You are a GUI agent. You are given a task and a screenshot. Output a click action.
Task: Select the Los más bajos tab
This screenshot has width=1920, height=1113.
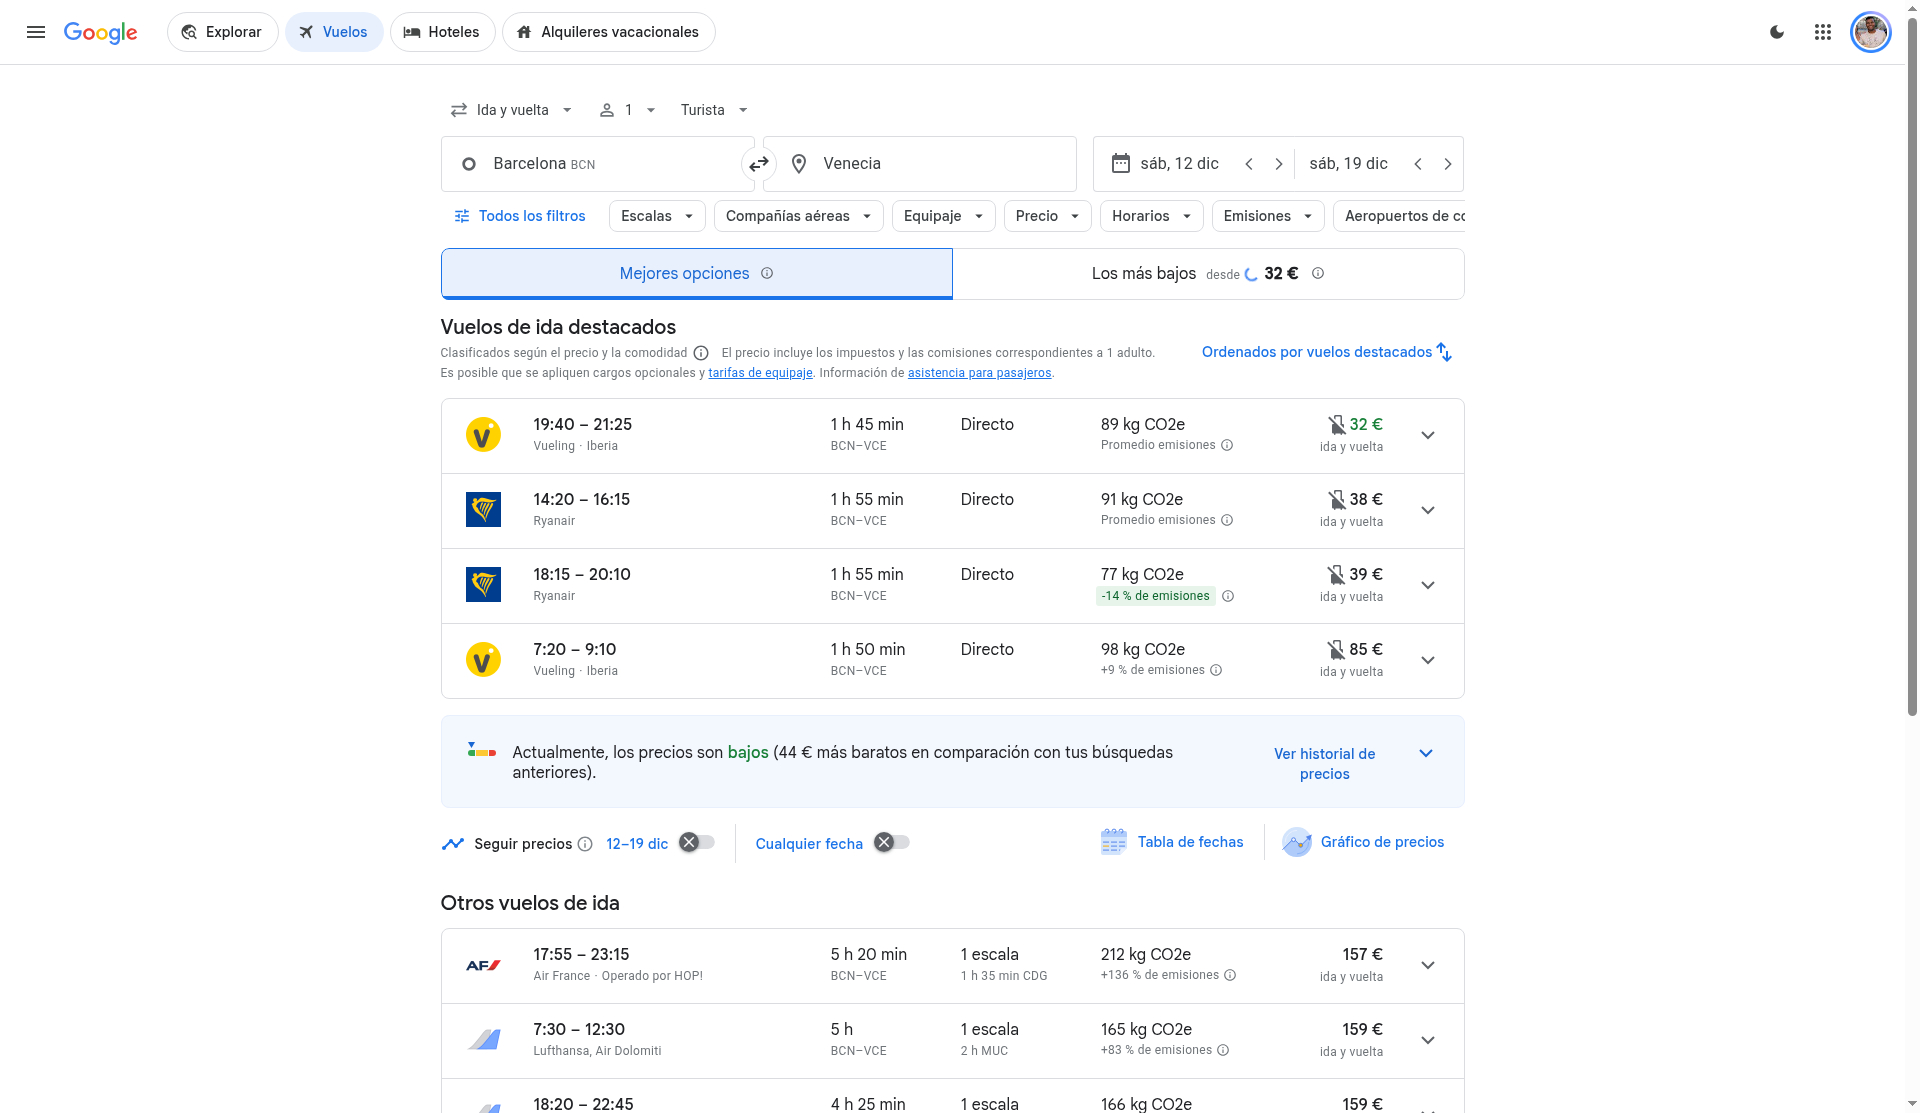tap(1208, 273)
